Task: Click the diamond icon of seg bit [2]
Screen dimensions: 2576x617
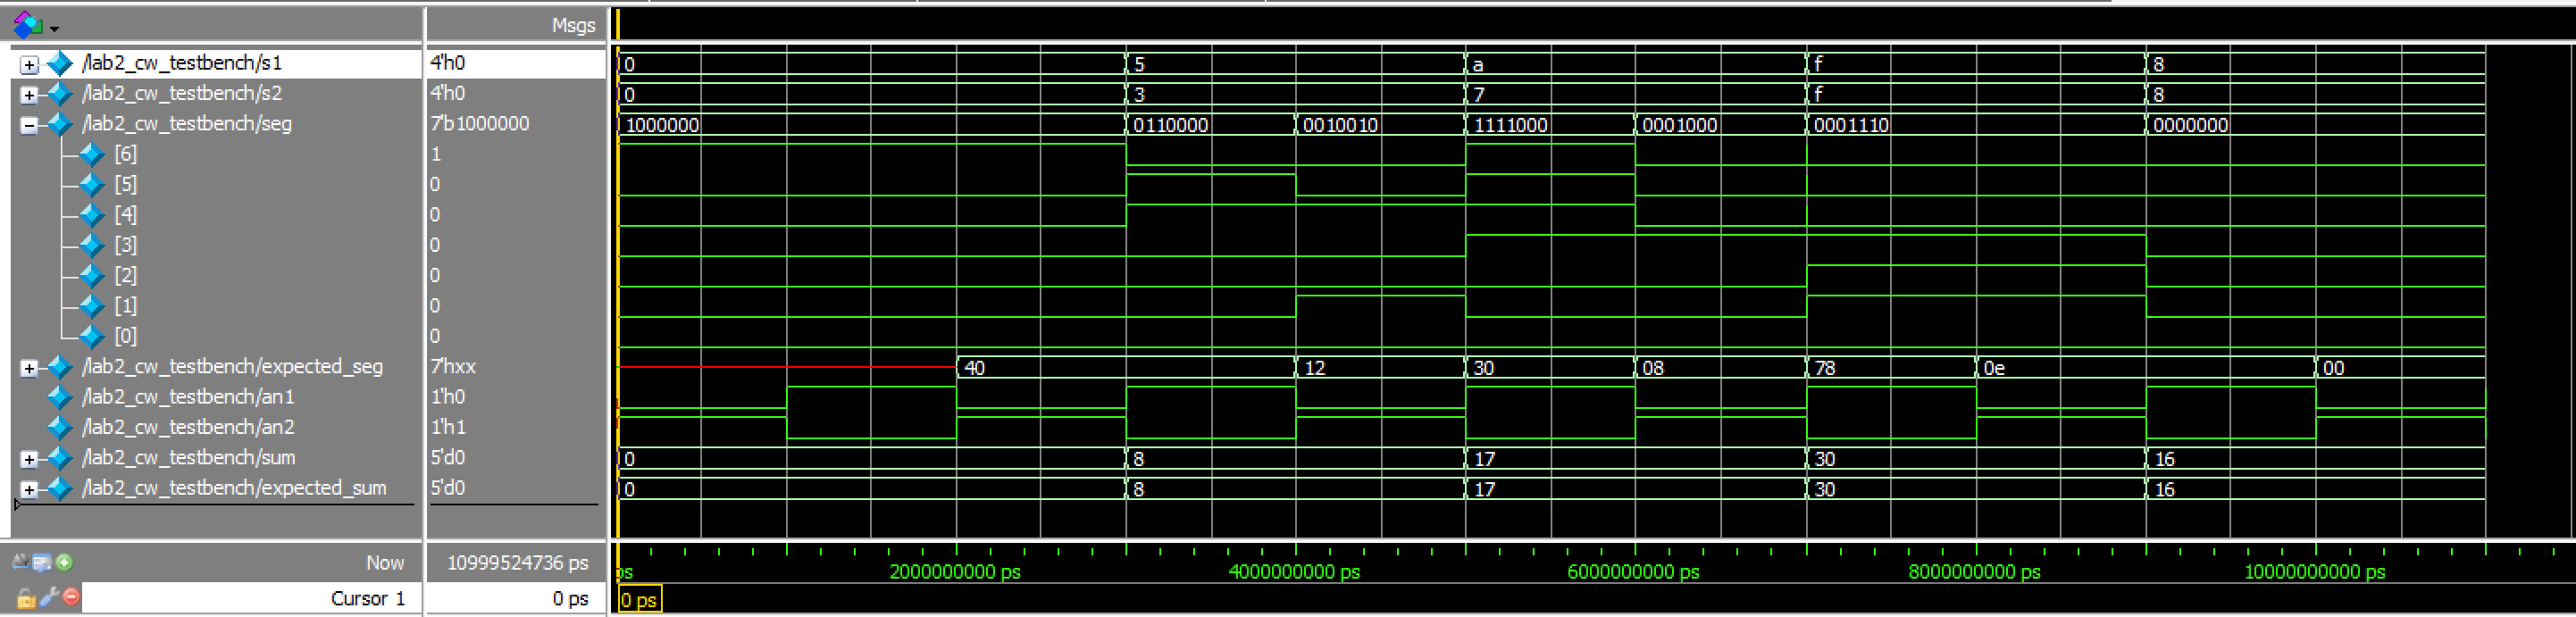Action: coord(92,275)
